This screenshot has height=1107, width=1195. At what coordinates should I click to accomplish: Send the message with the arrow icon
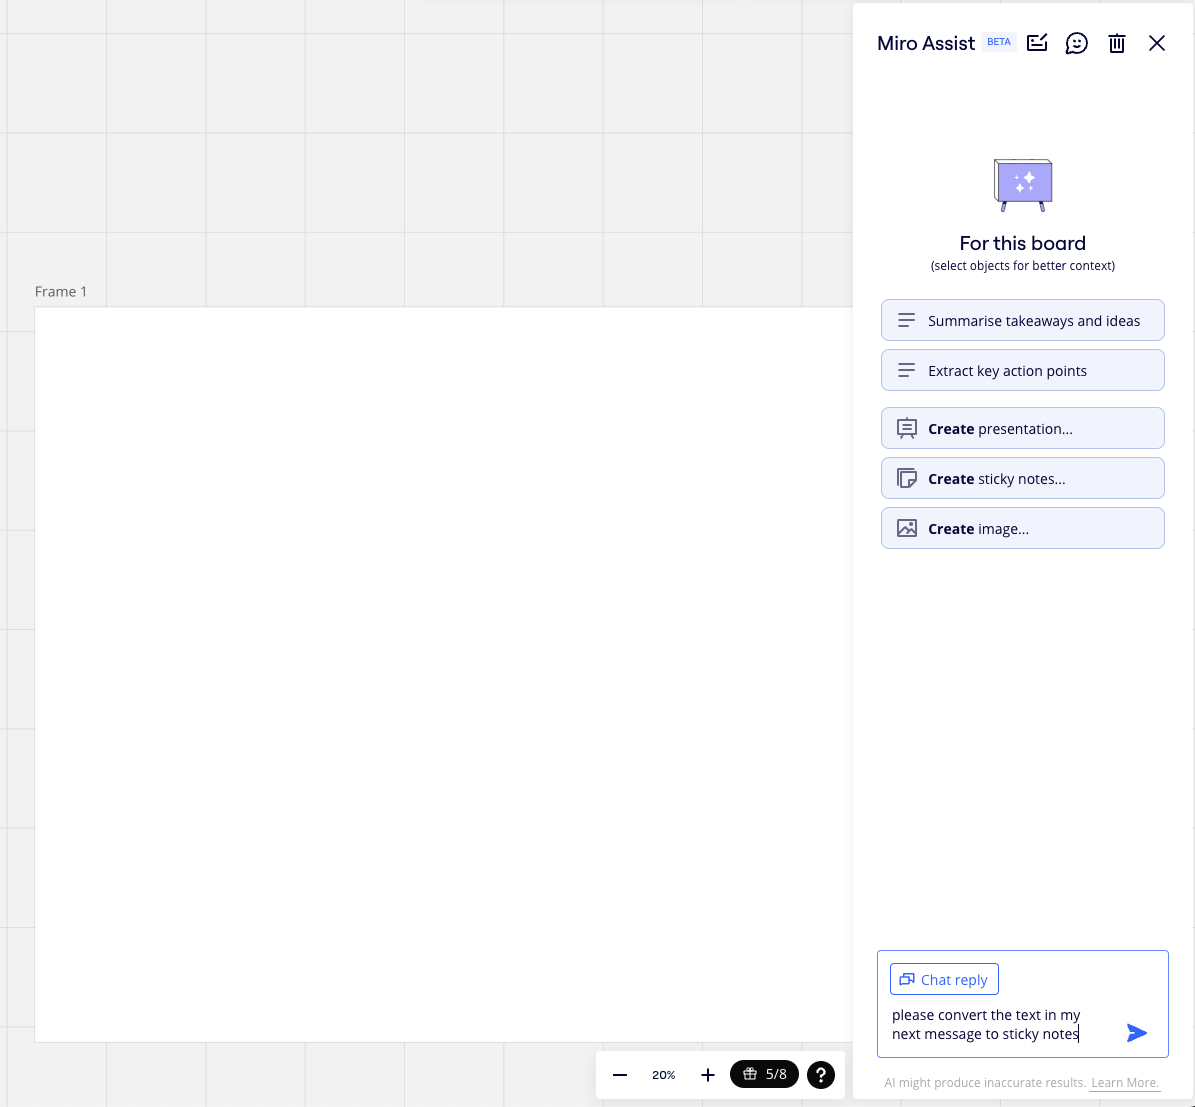click(1137, 1033)
